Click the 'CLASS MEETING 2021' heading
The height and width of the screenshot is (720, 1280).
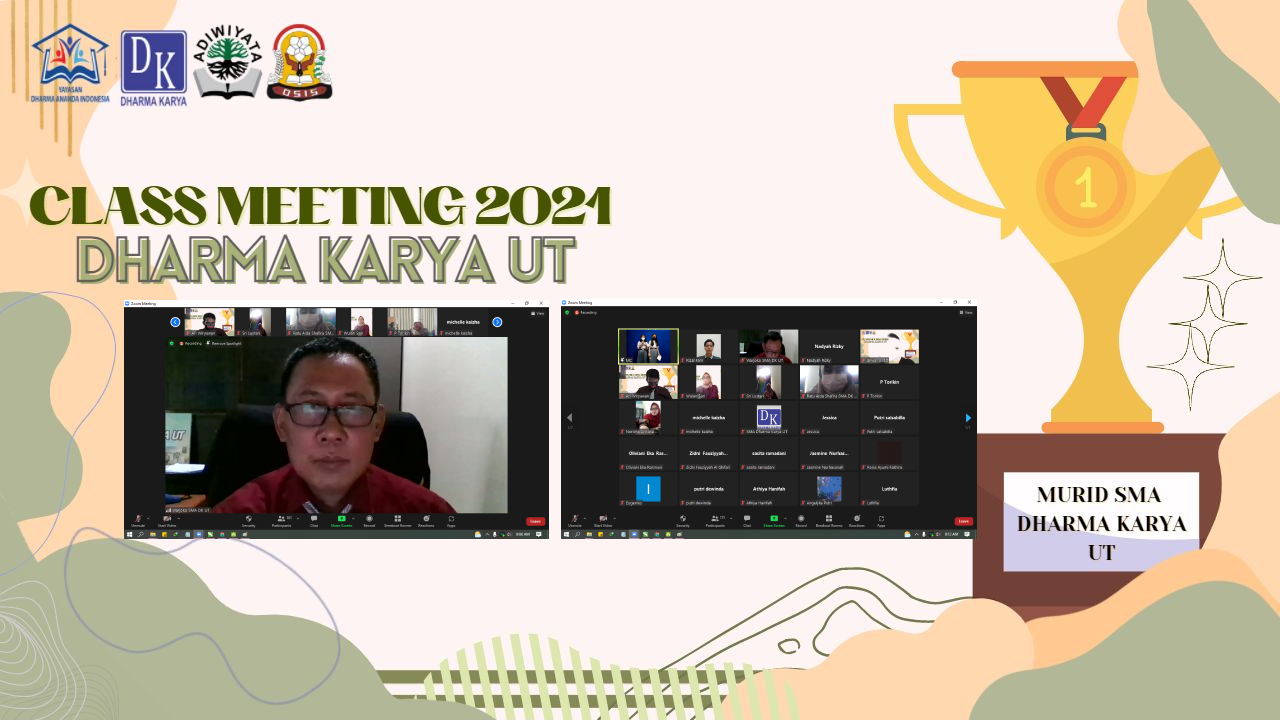(320, 205)
